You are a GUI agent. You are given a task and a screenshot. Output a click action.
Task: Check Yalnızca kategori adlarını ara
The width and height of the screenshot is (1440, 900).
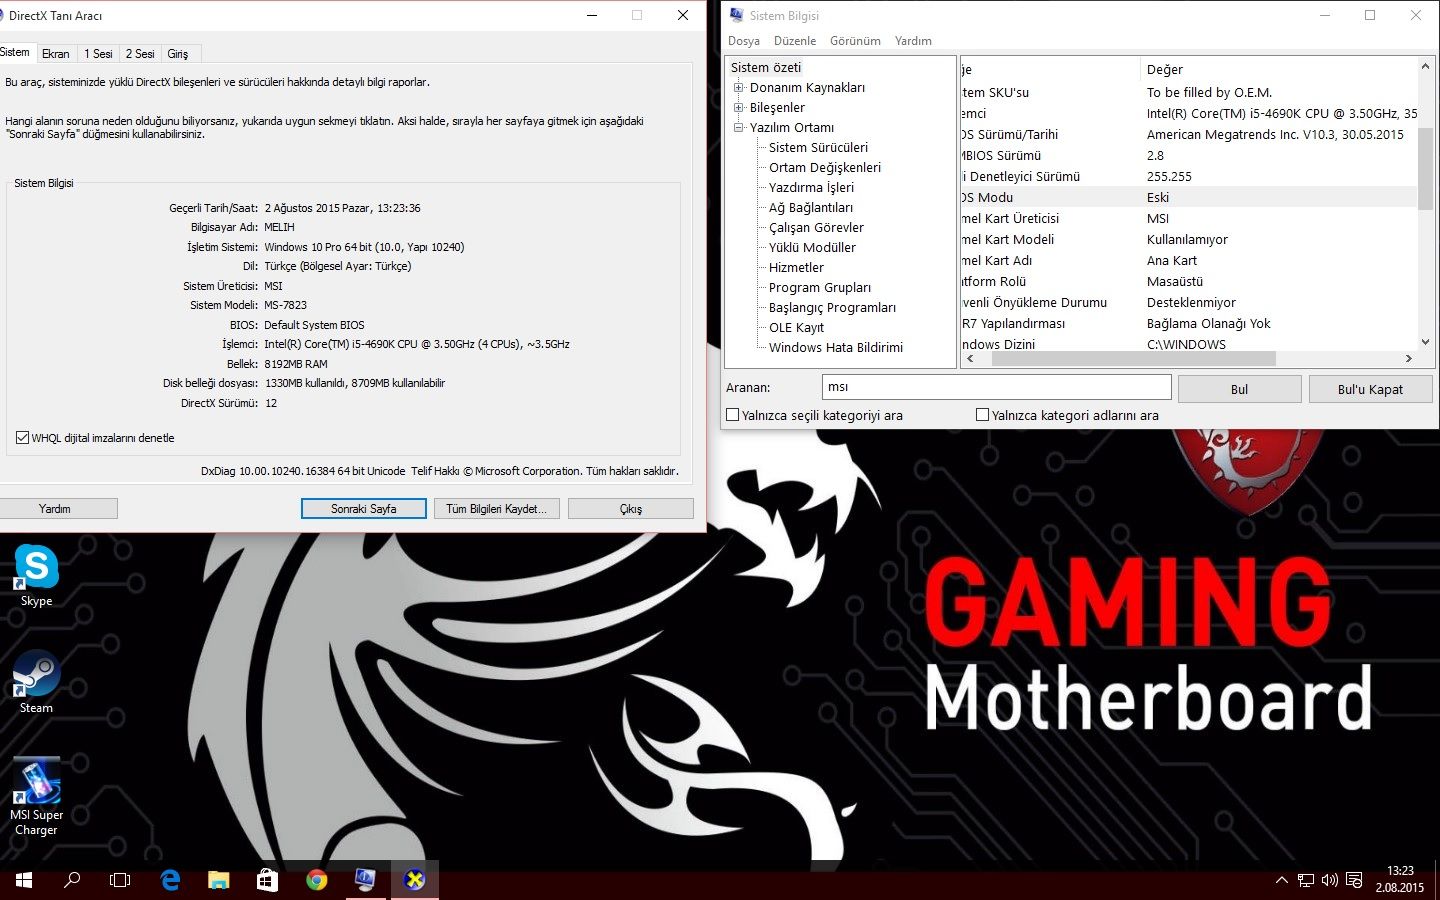pyautogui.click(x=982, y=415)
